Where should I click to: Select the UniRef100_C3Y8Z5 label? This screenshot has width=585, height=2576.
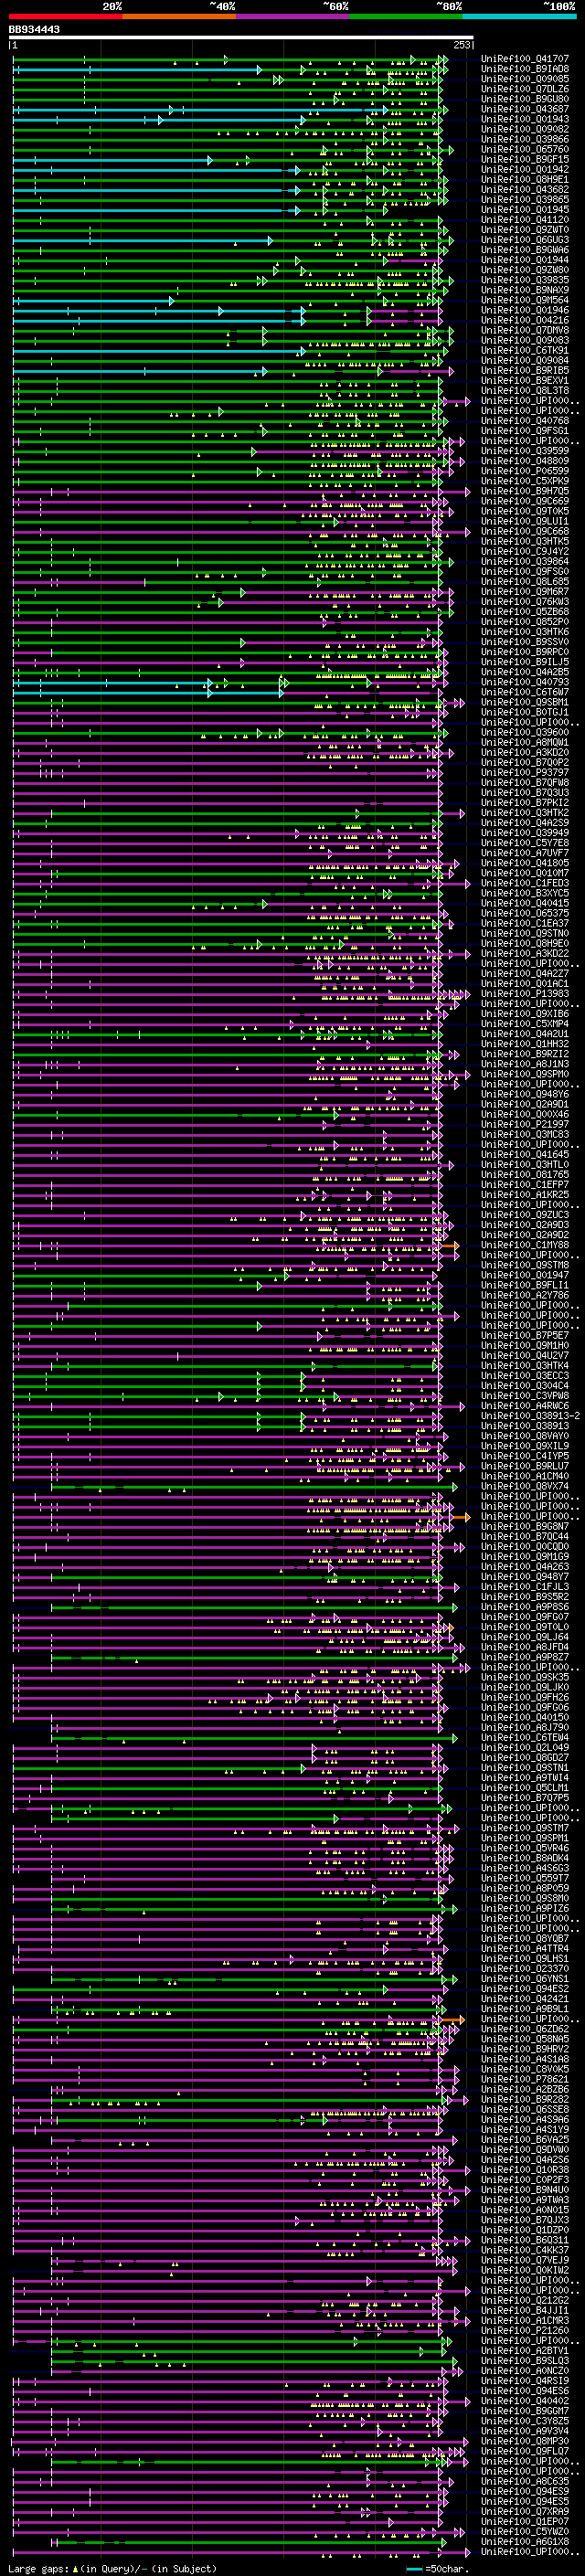525,2422
